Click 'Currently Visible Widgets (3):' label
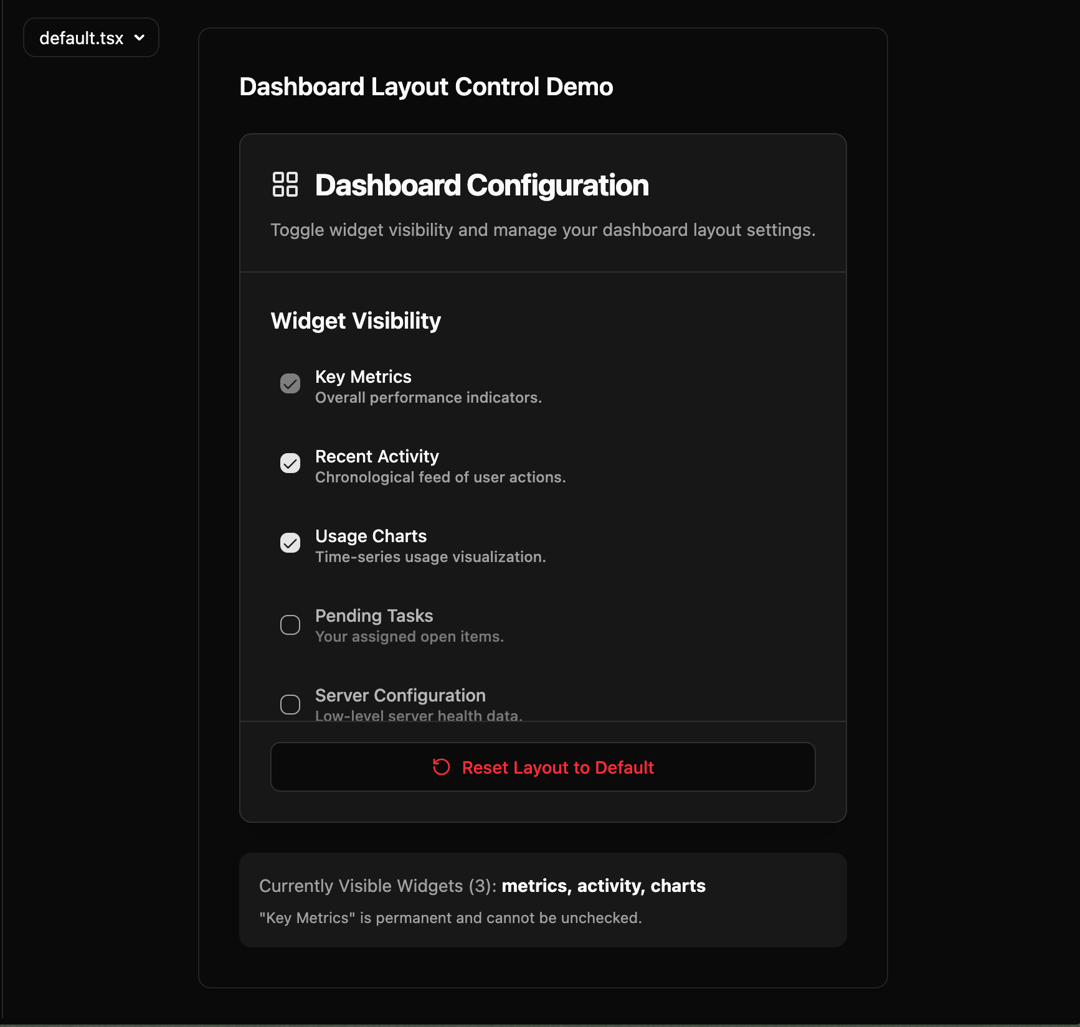Screen dimensions: 1080x1027 pyautogui.click(x=377, y=886)
